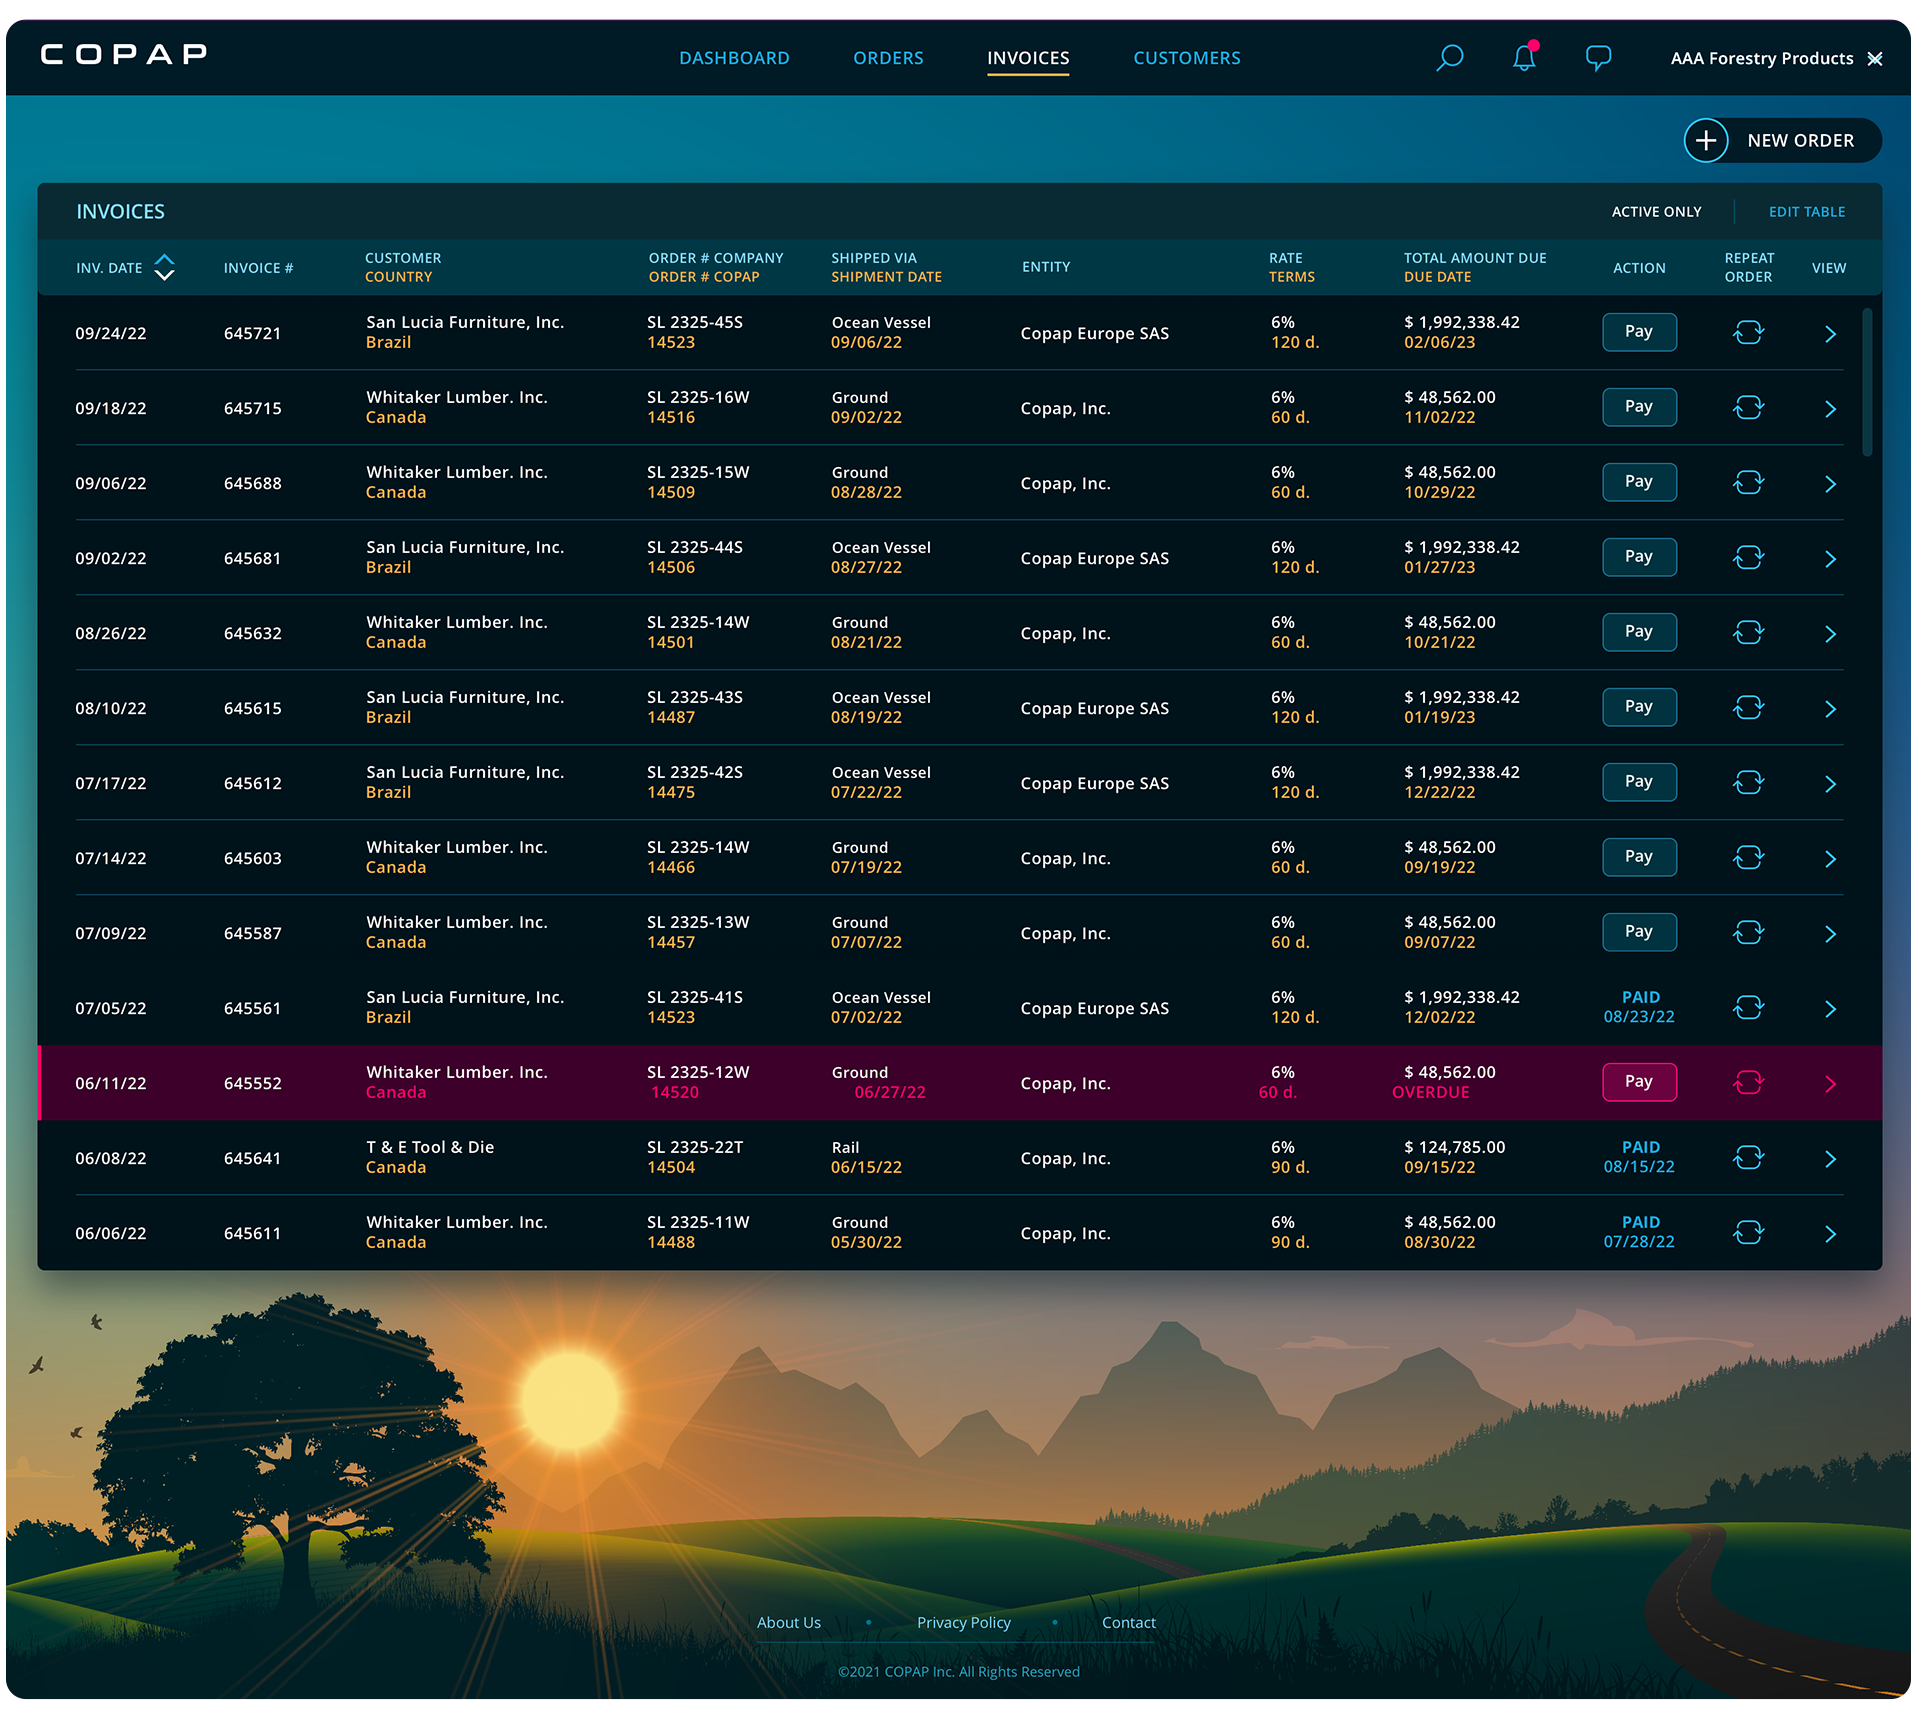Viewport: 1920px width, 1720px height.
Task: Open the Privacy Policy link
Action: 963,1623
